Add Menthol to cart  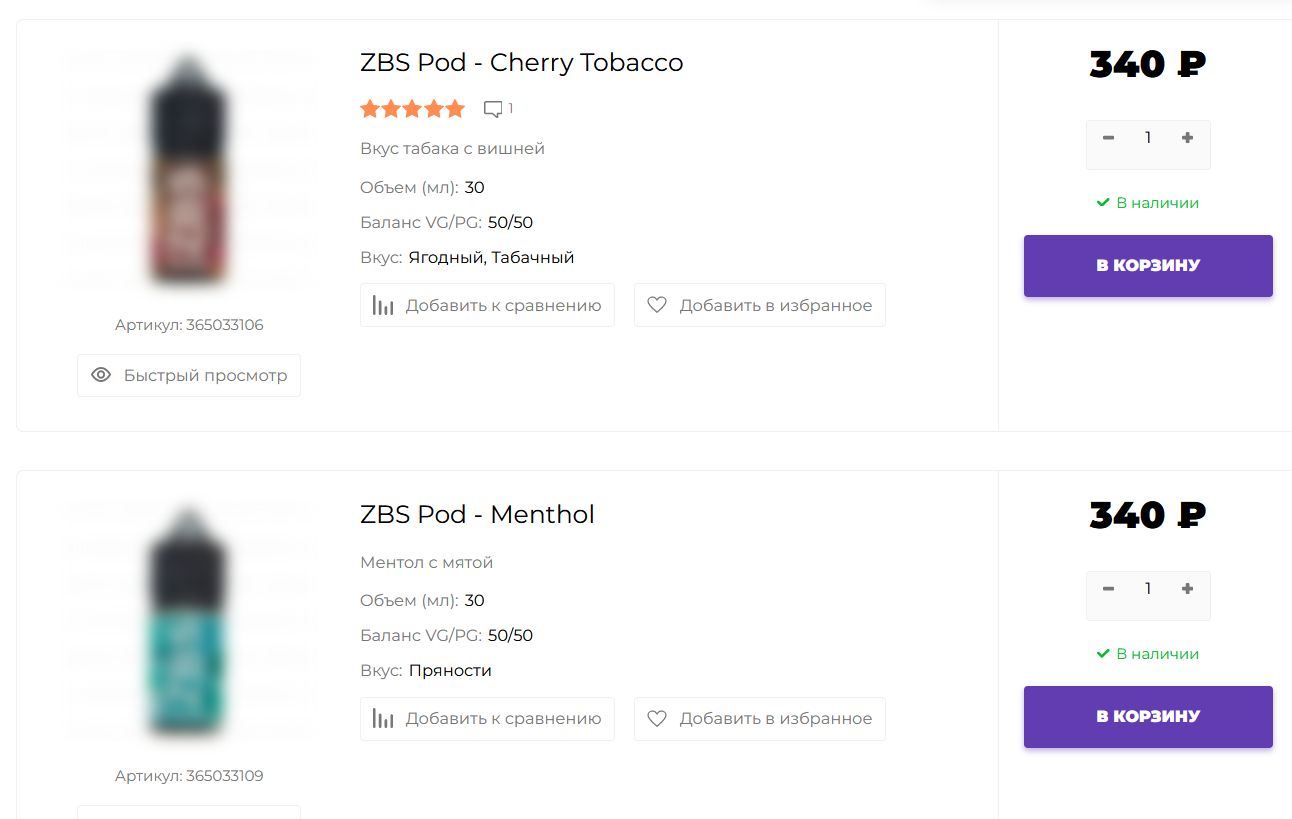1148,717
